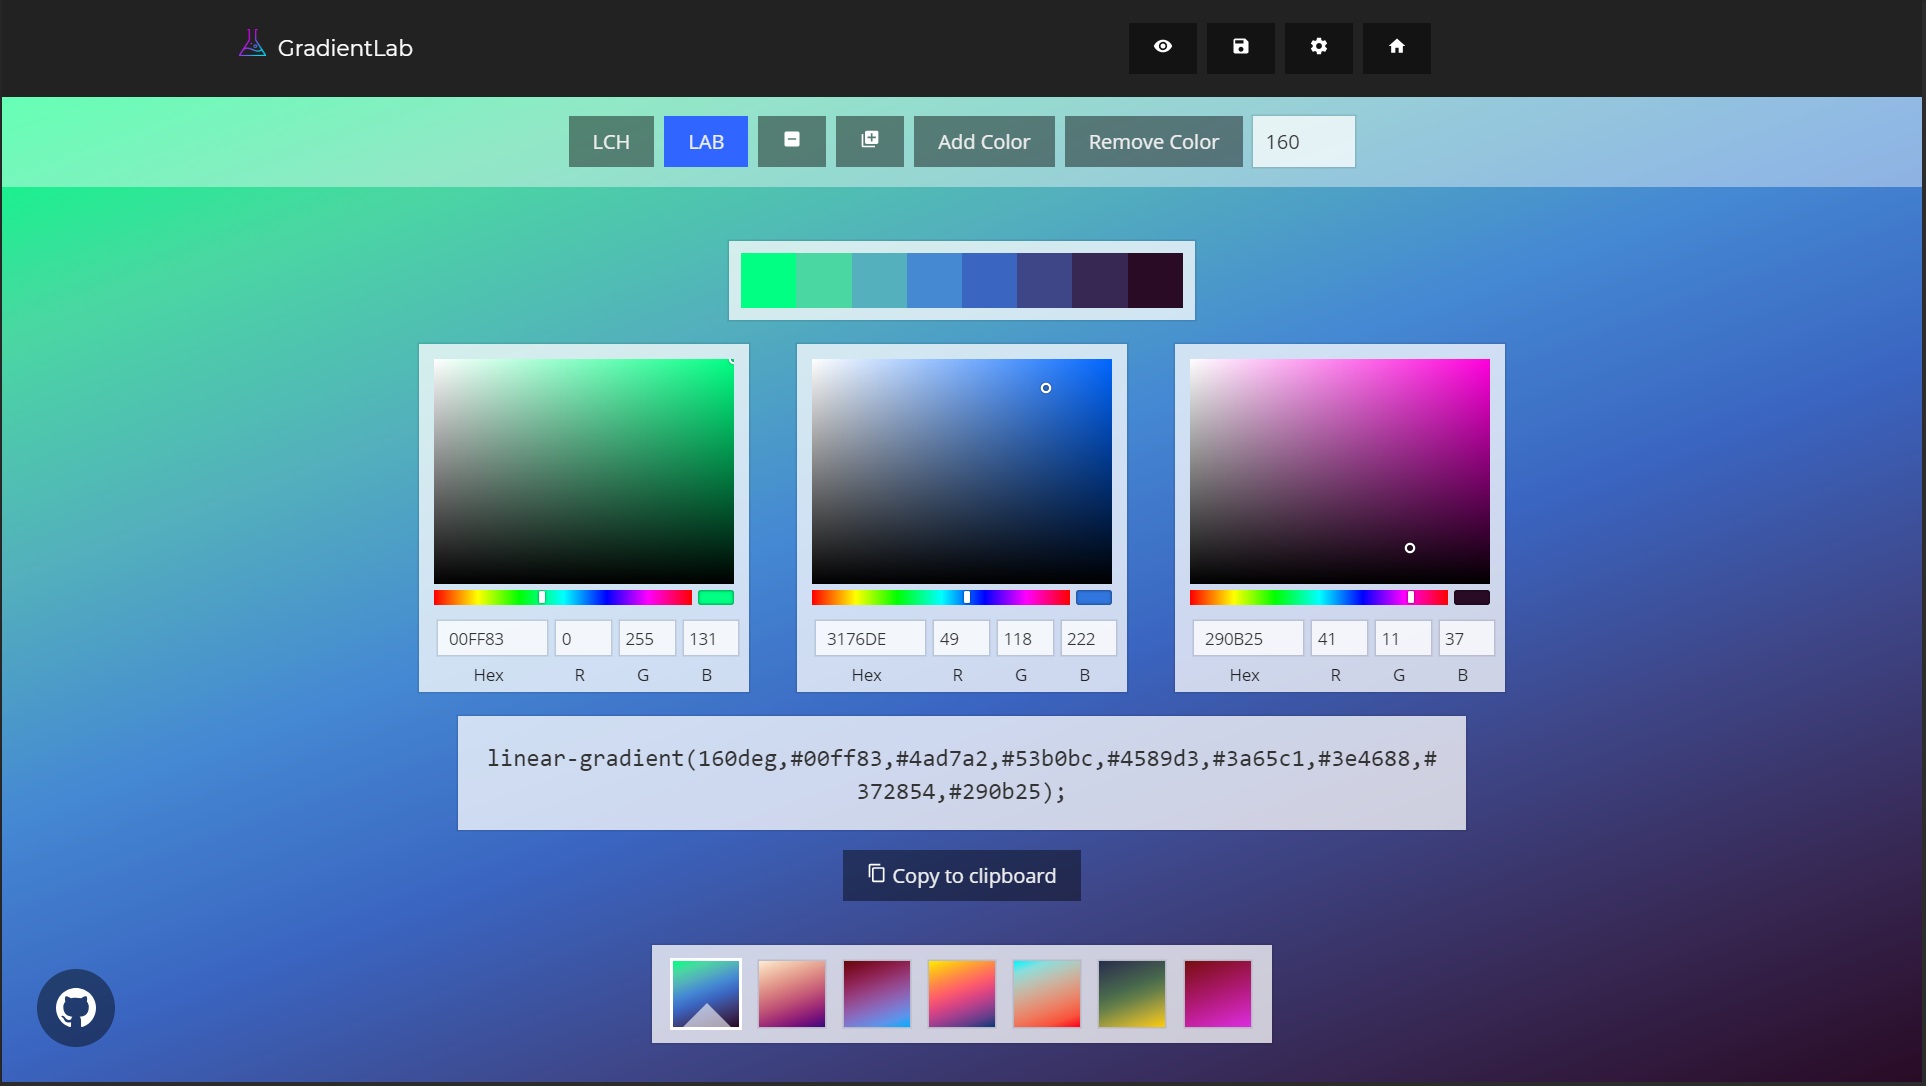Choose the dark green-to-yellow preset thumbnail
The width and height of the screenshot is (1926, 1086).
tap(1131, 994)
